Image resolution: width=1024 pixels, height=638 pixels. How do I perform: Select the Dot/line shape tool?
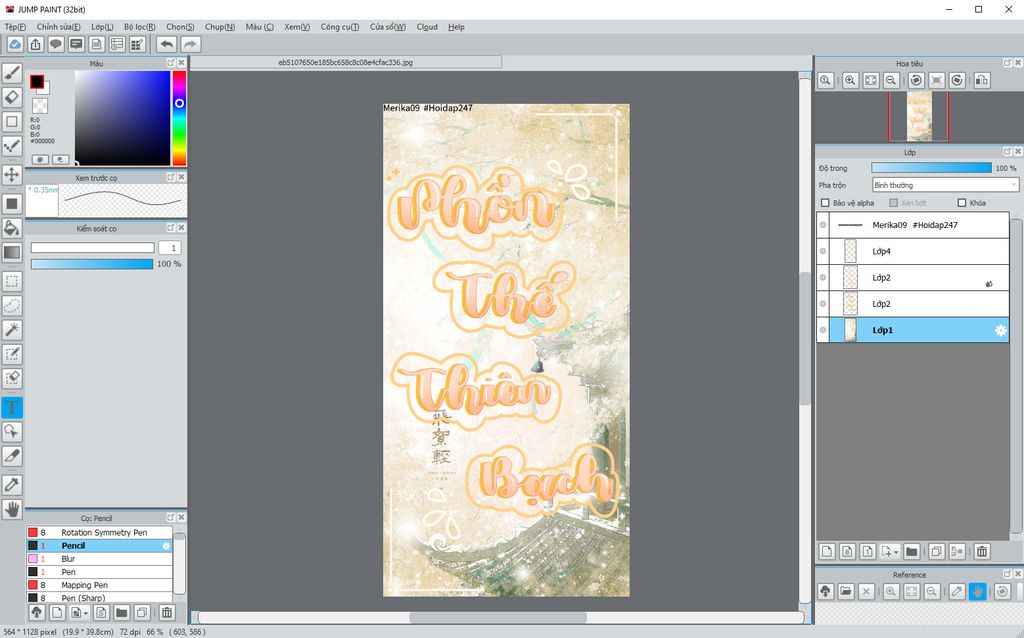pyautogui.click(x=12, y=146)
